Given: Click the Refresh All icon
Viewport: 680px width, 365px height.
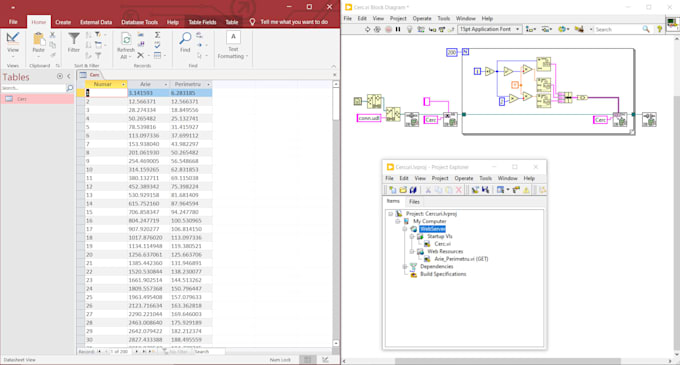Looking at the screenshot, I should pos(126,39).
